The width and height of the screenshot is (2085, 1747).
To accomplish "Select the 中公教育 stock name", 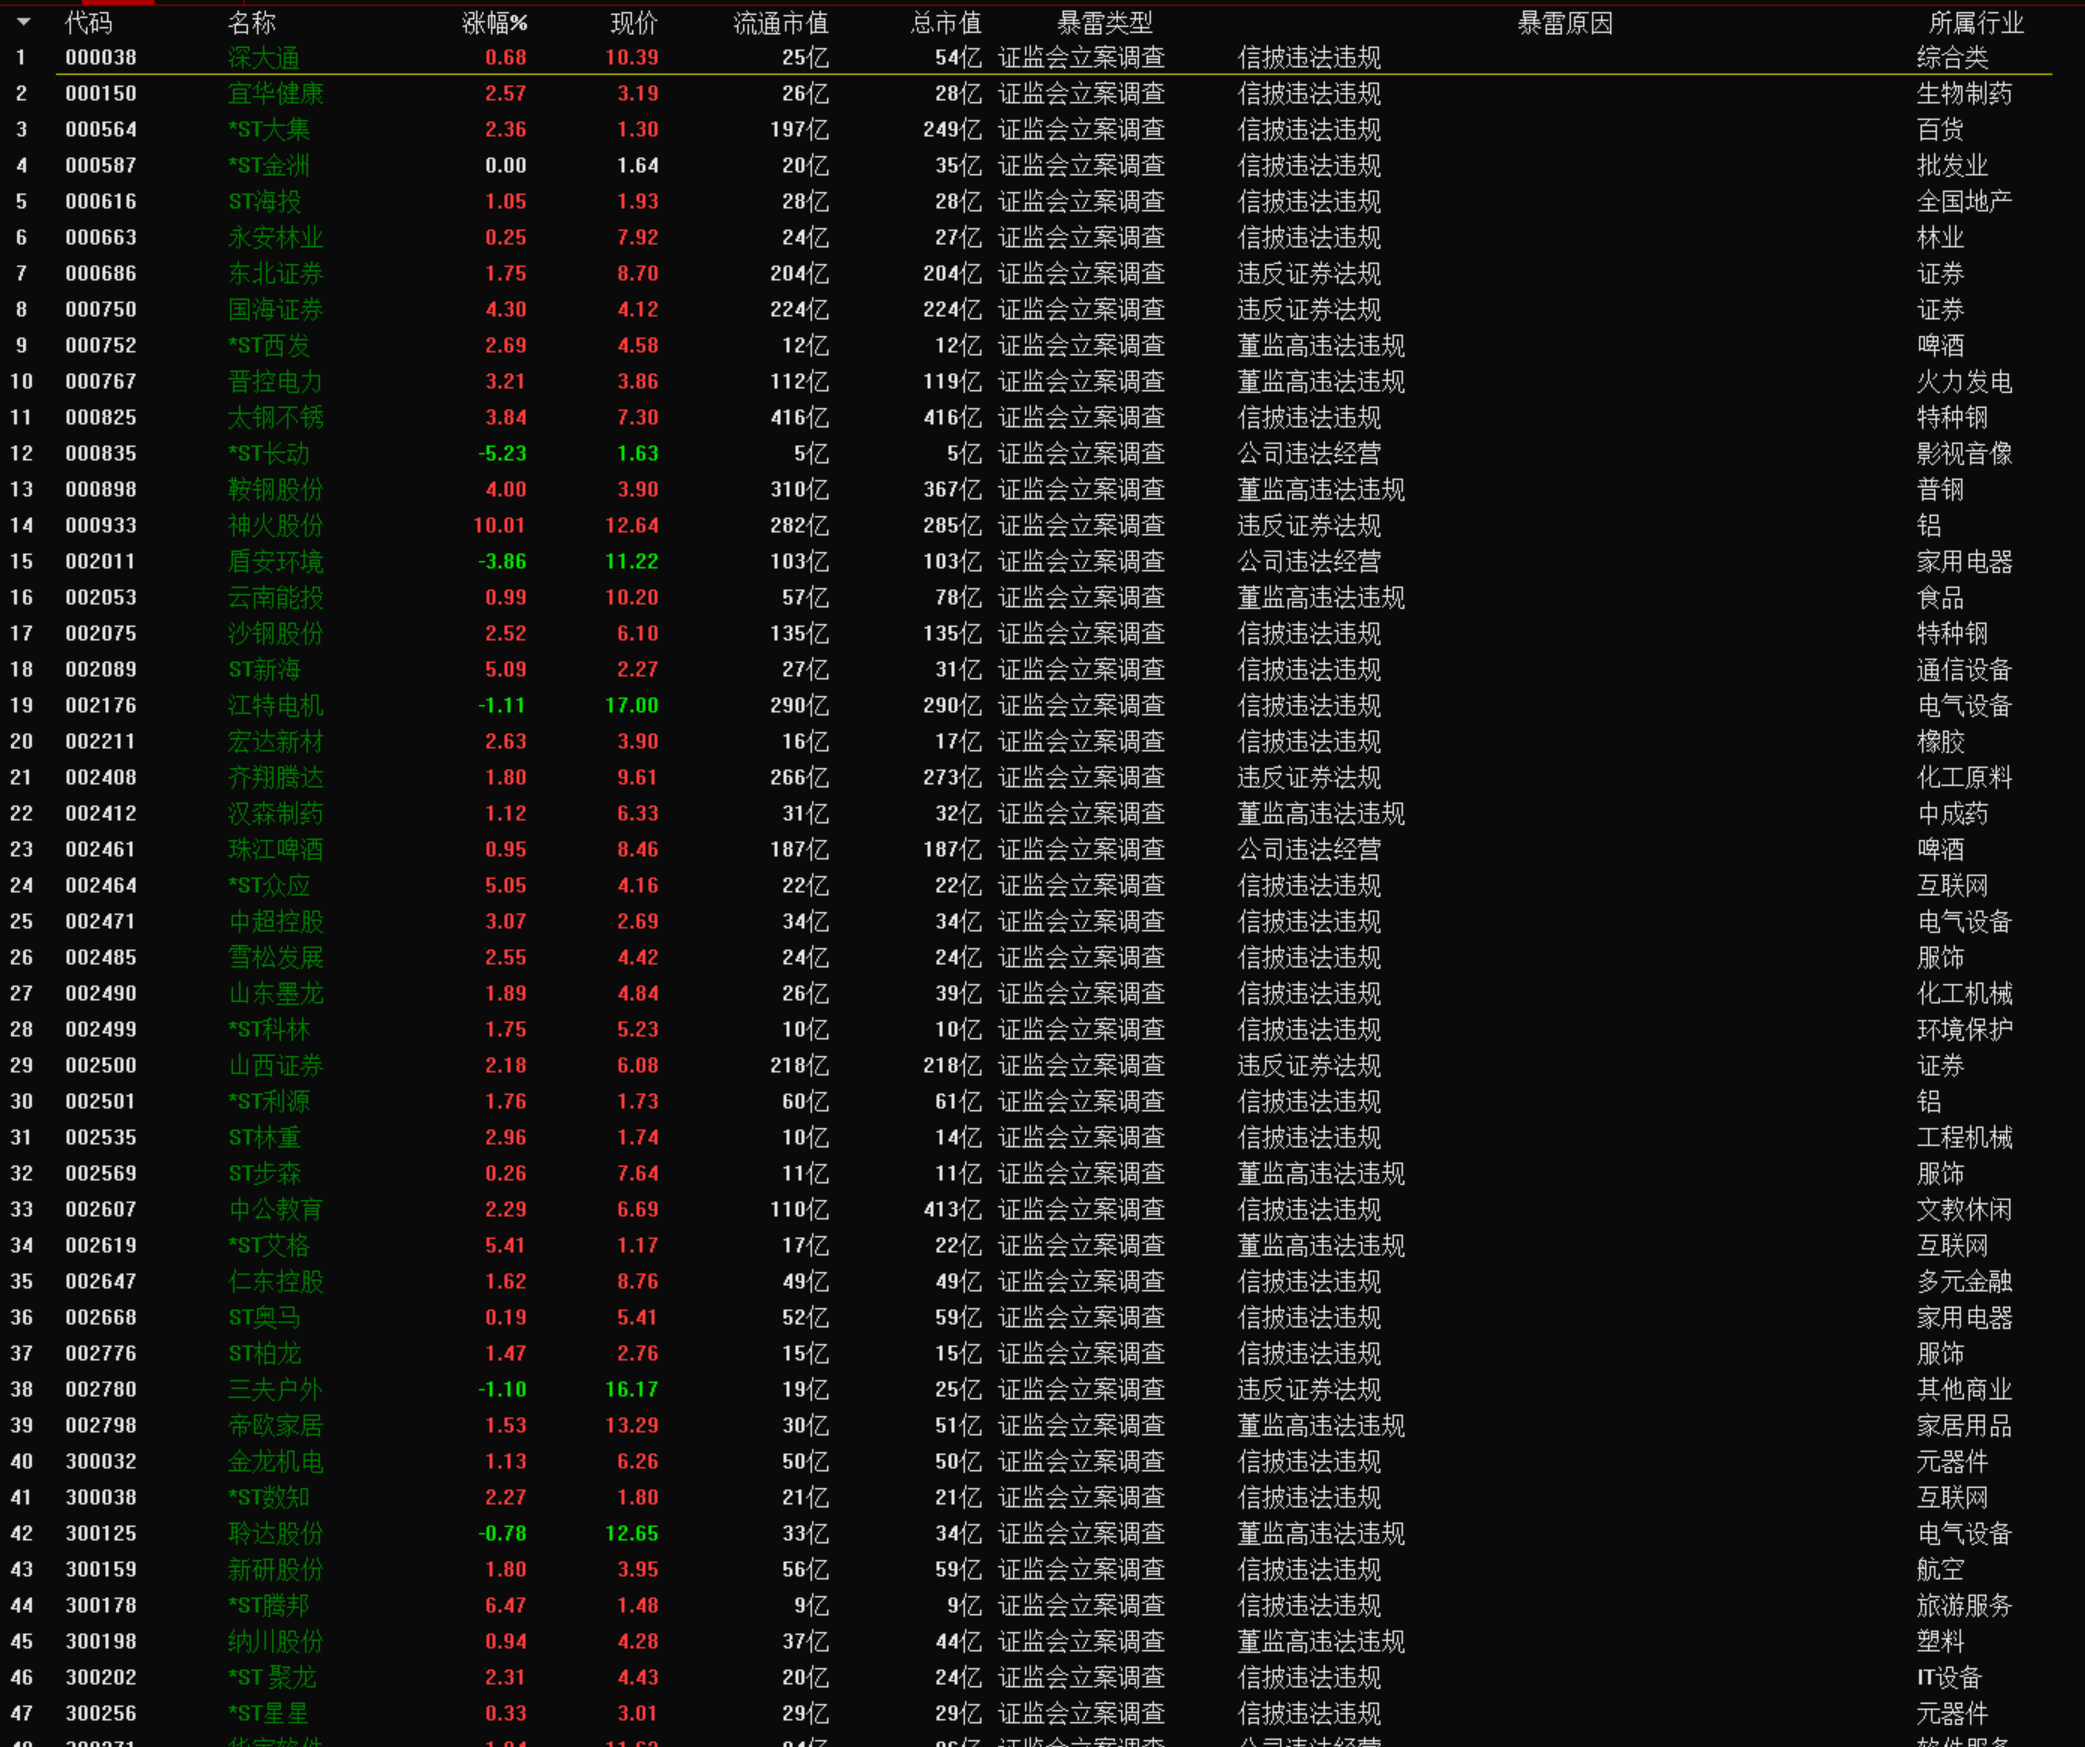I will pos(276,1210).
